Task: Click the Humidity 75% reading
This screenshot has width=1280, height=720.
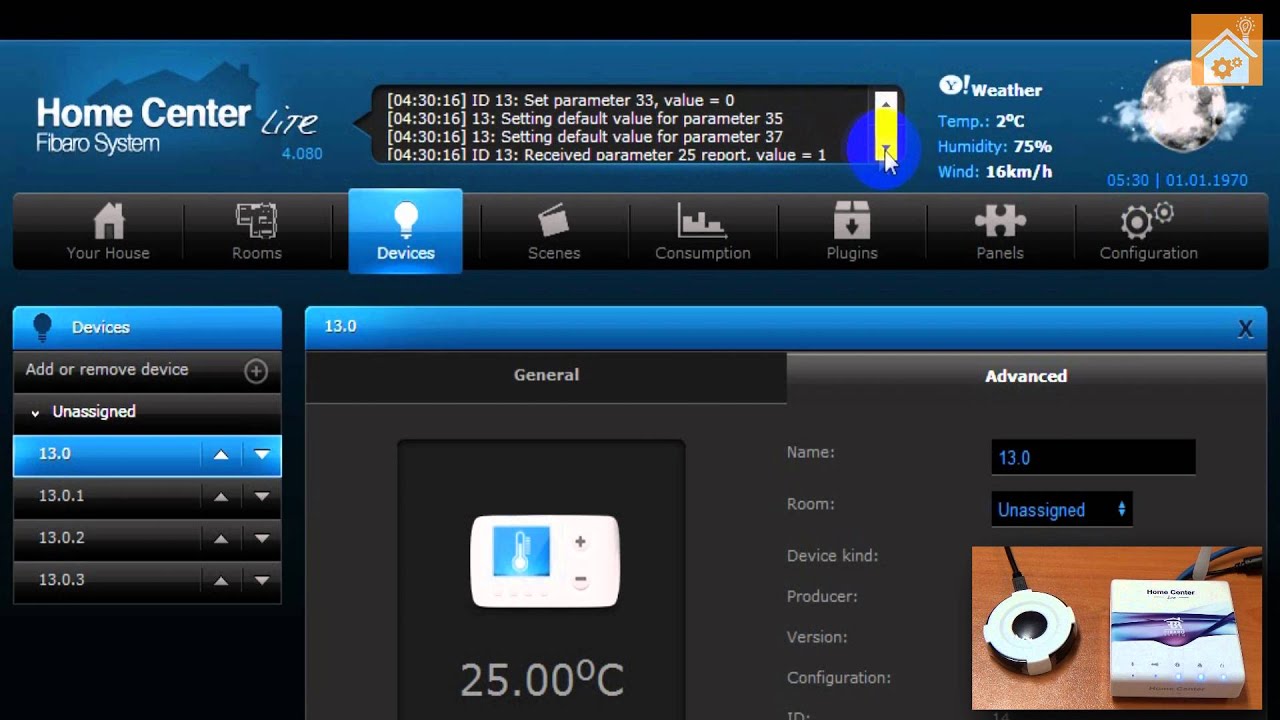Action: coord(995,146)
